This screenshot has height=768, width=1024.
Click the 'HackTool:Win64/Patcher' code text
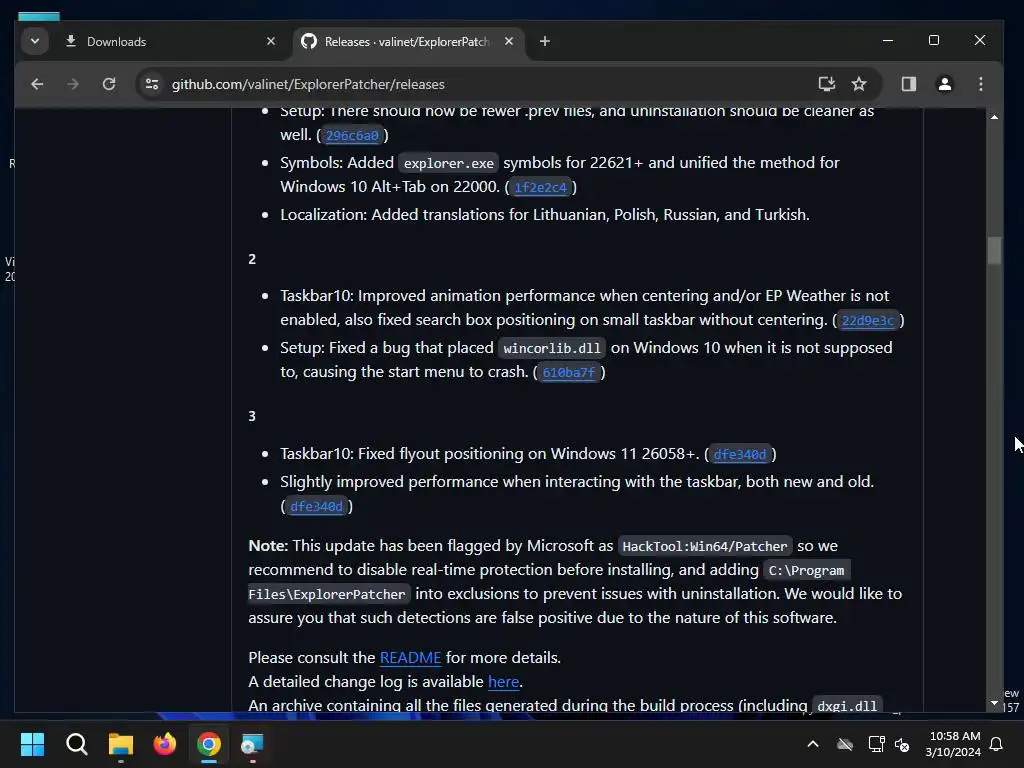[705, 547]
